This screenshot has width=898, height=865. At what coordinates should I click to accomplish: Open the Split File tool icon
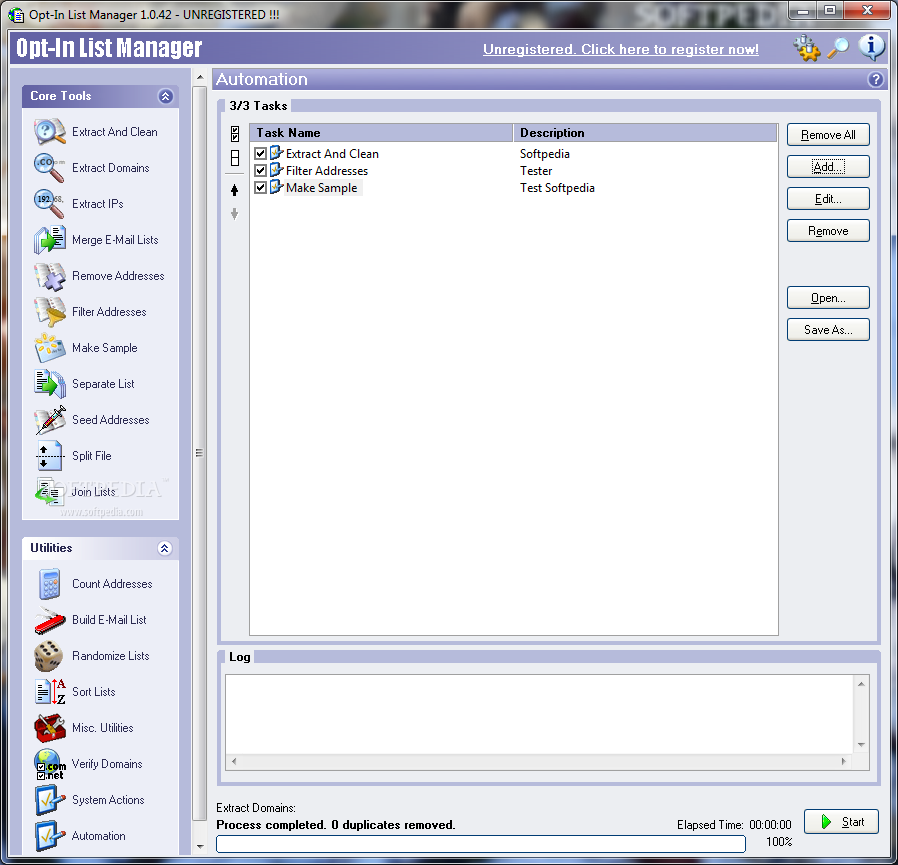click(49, 456)
